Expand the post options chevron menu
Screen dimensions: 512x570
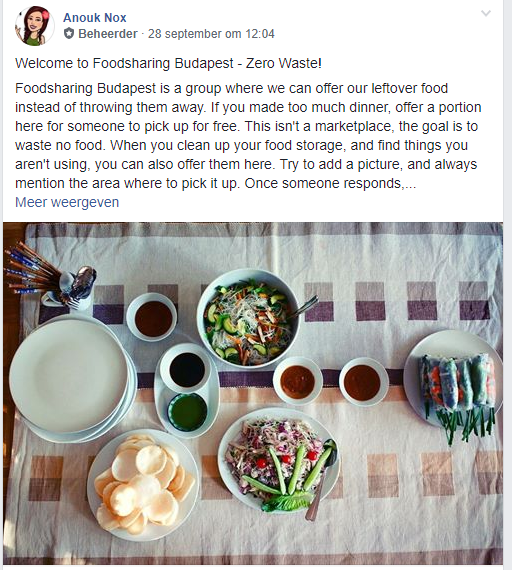click(x=486, y=14)
